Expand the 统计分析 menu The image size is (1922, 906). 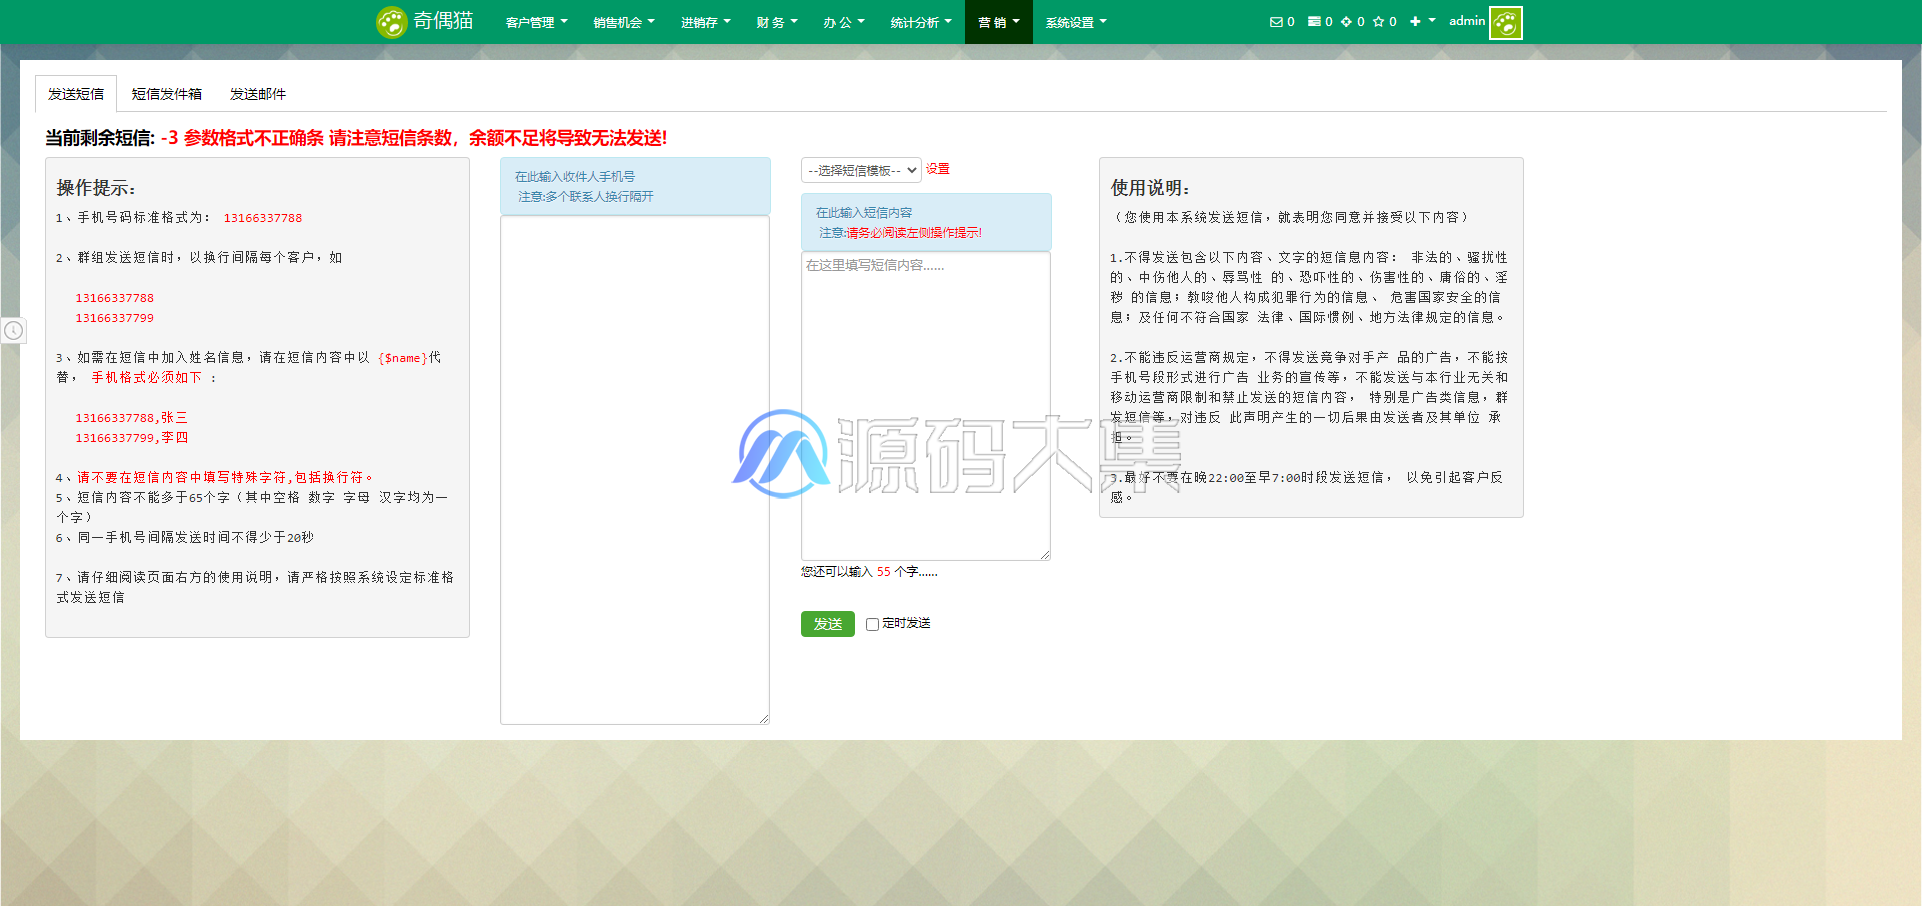[921, 22]
